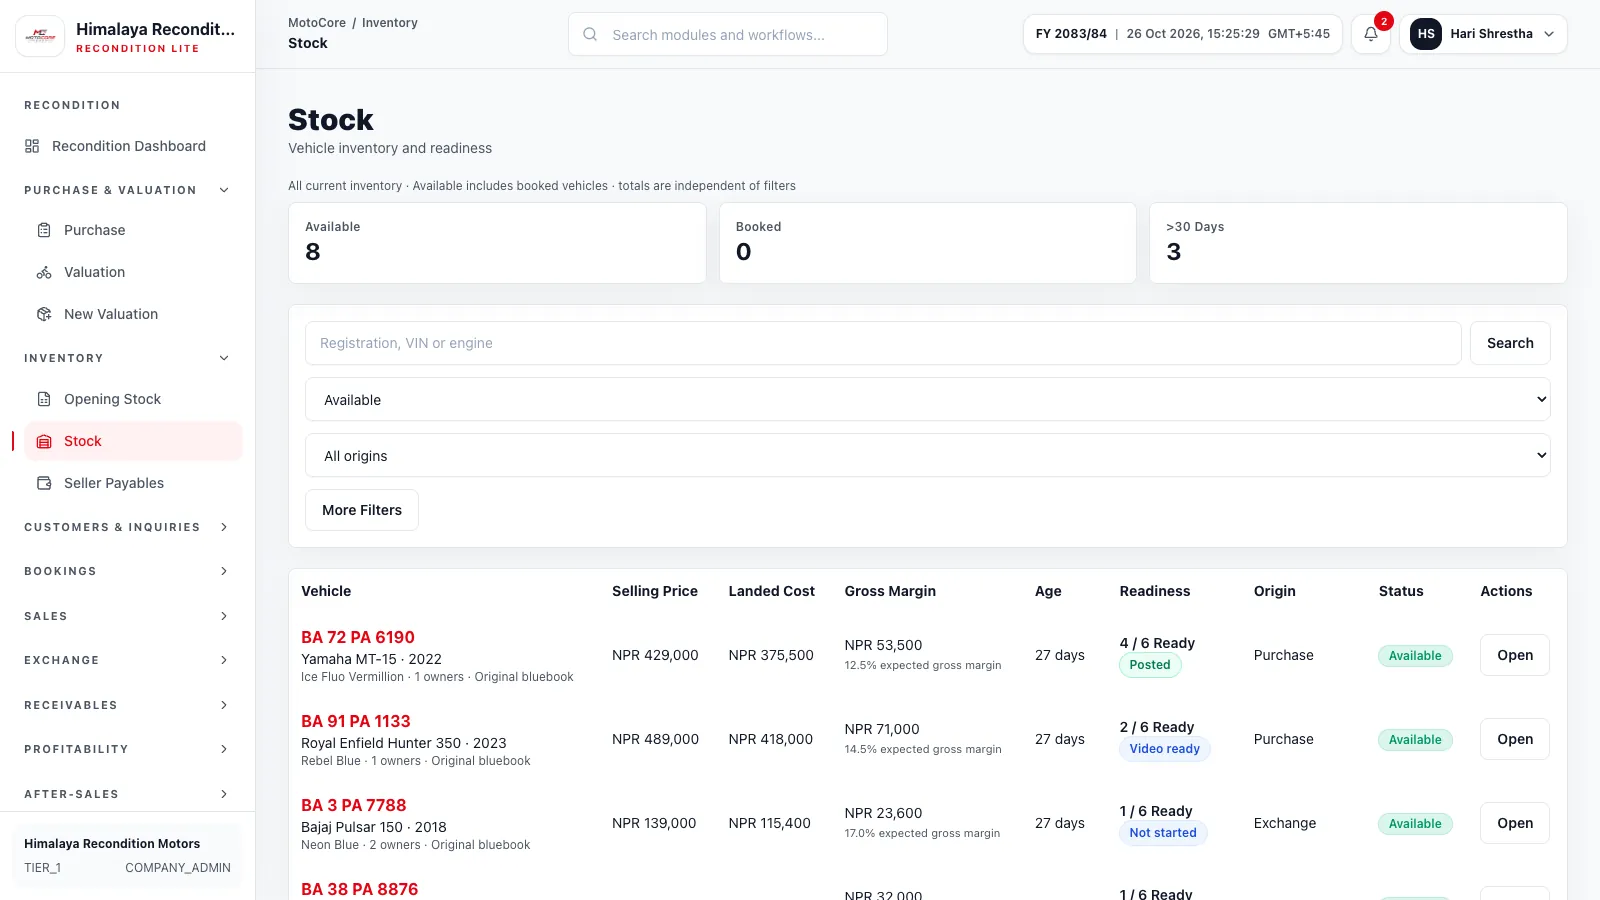
Task: Click the >30 Days summary card
Action: 1358,243
